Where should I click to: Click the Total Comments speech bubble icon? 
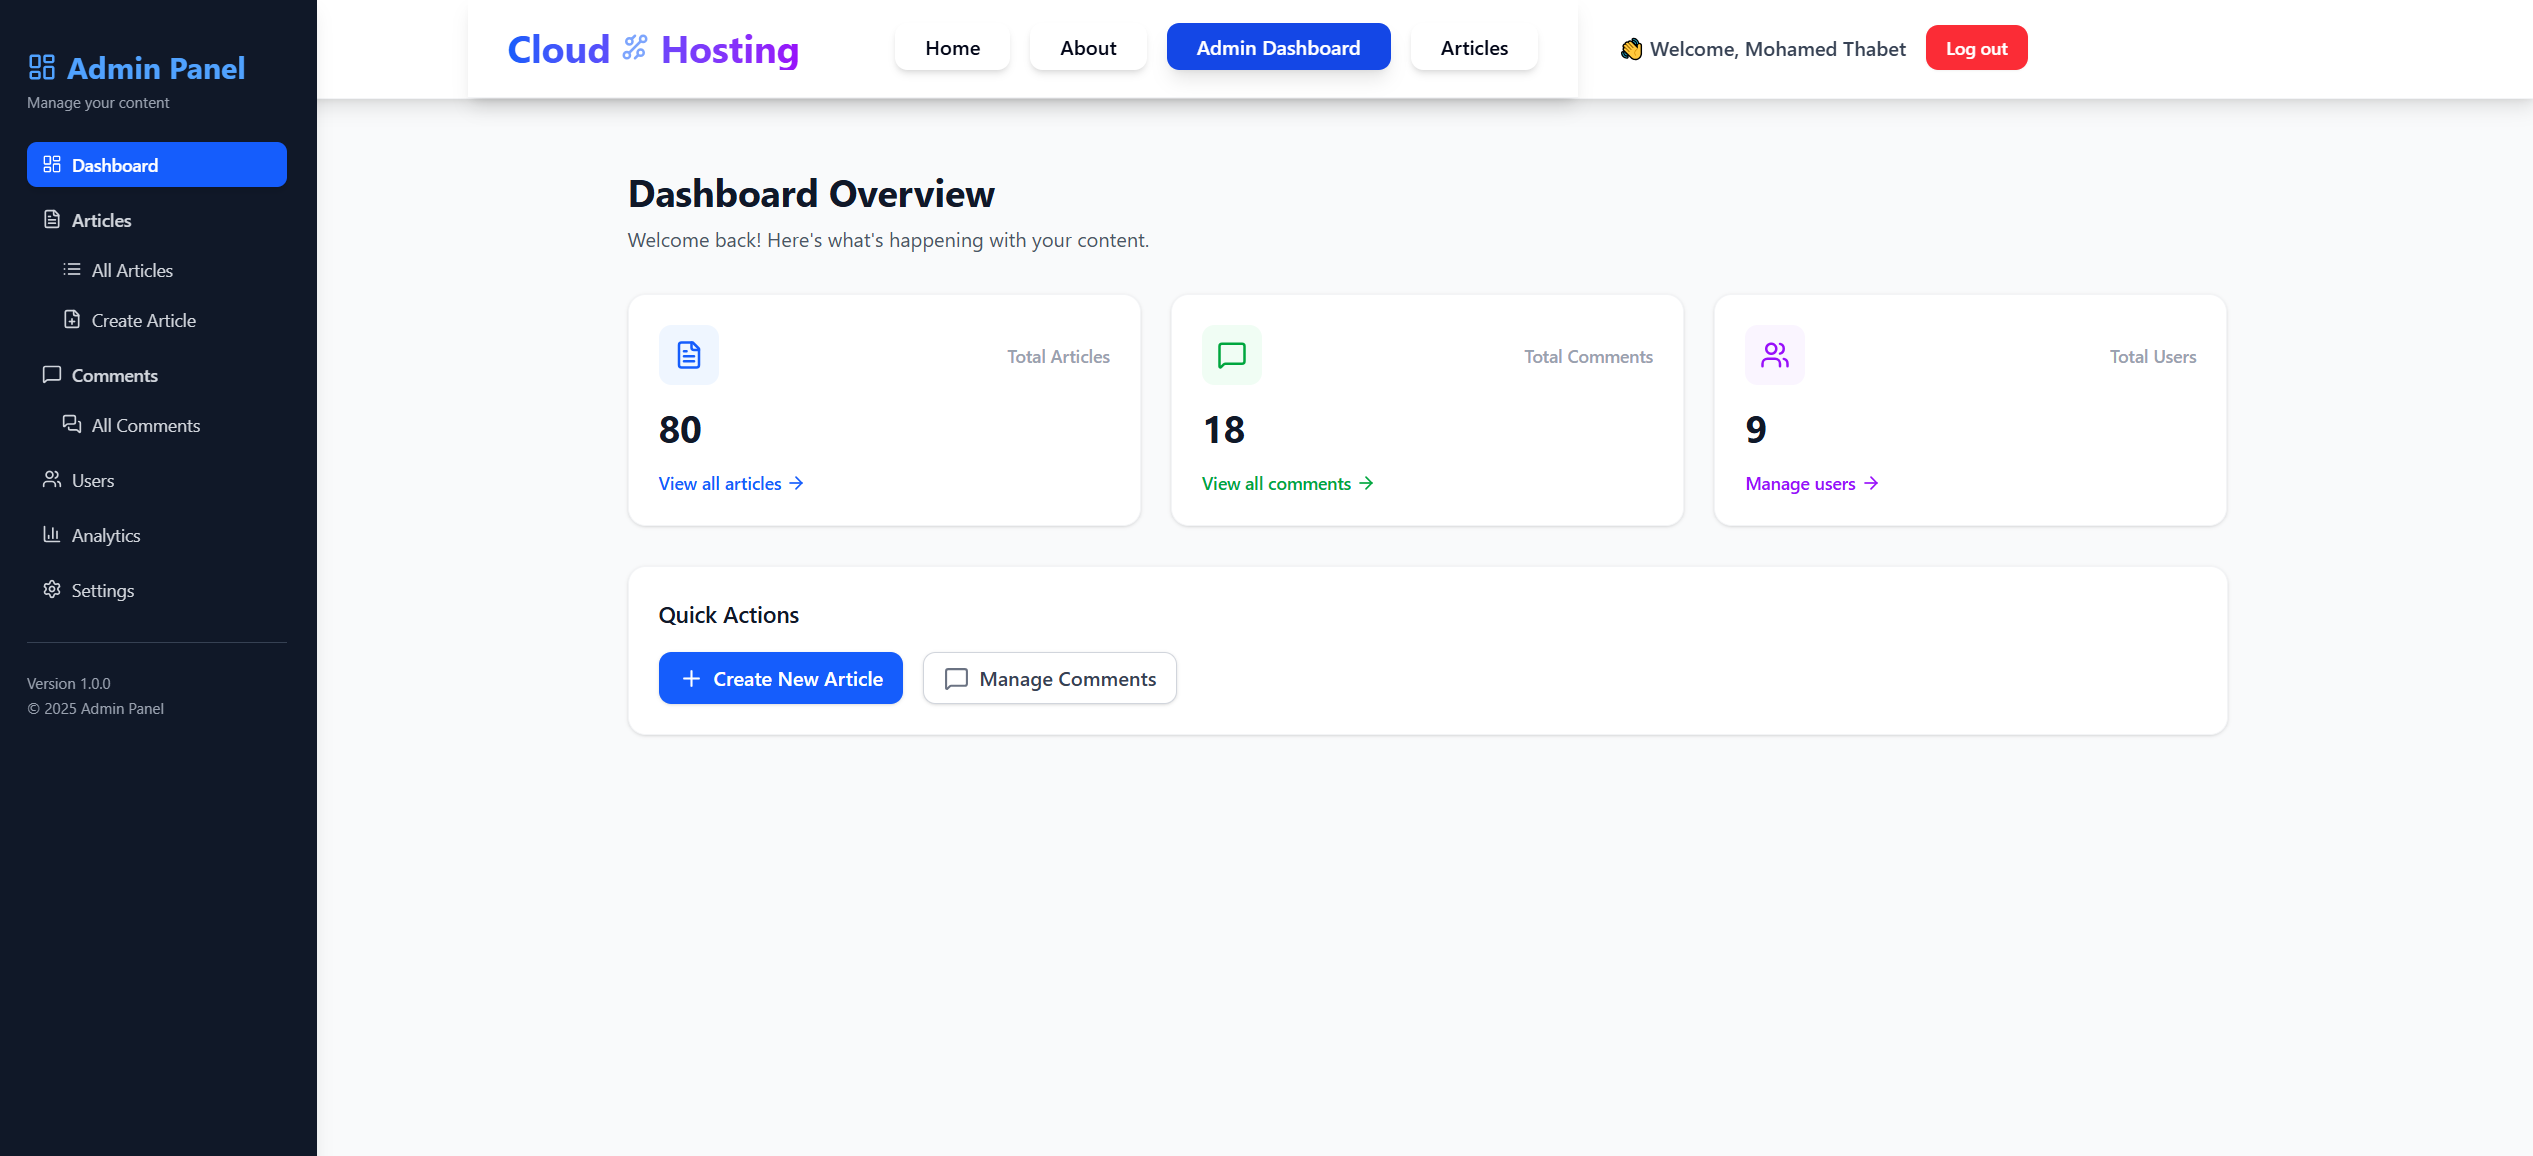1232,355
